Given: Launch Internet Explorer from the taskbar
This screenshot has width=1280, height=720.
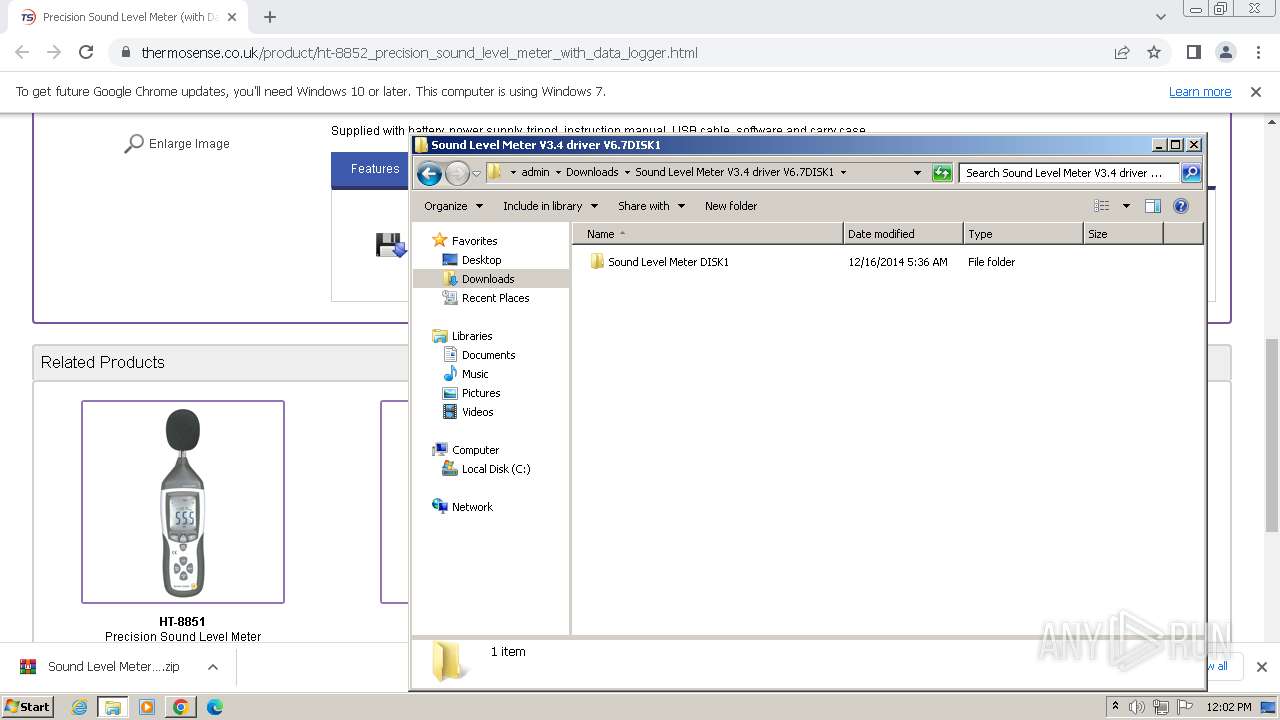Looking at the screenshot, I should [x=79, y=707].
